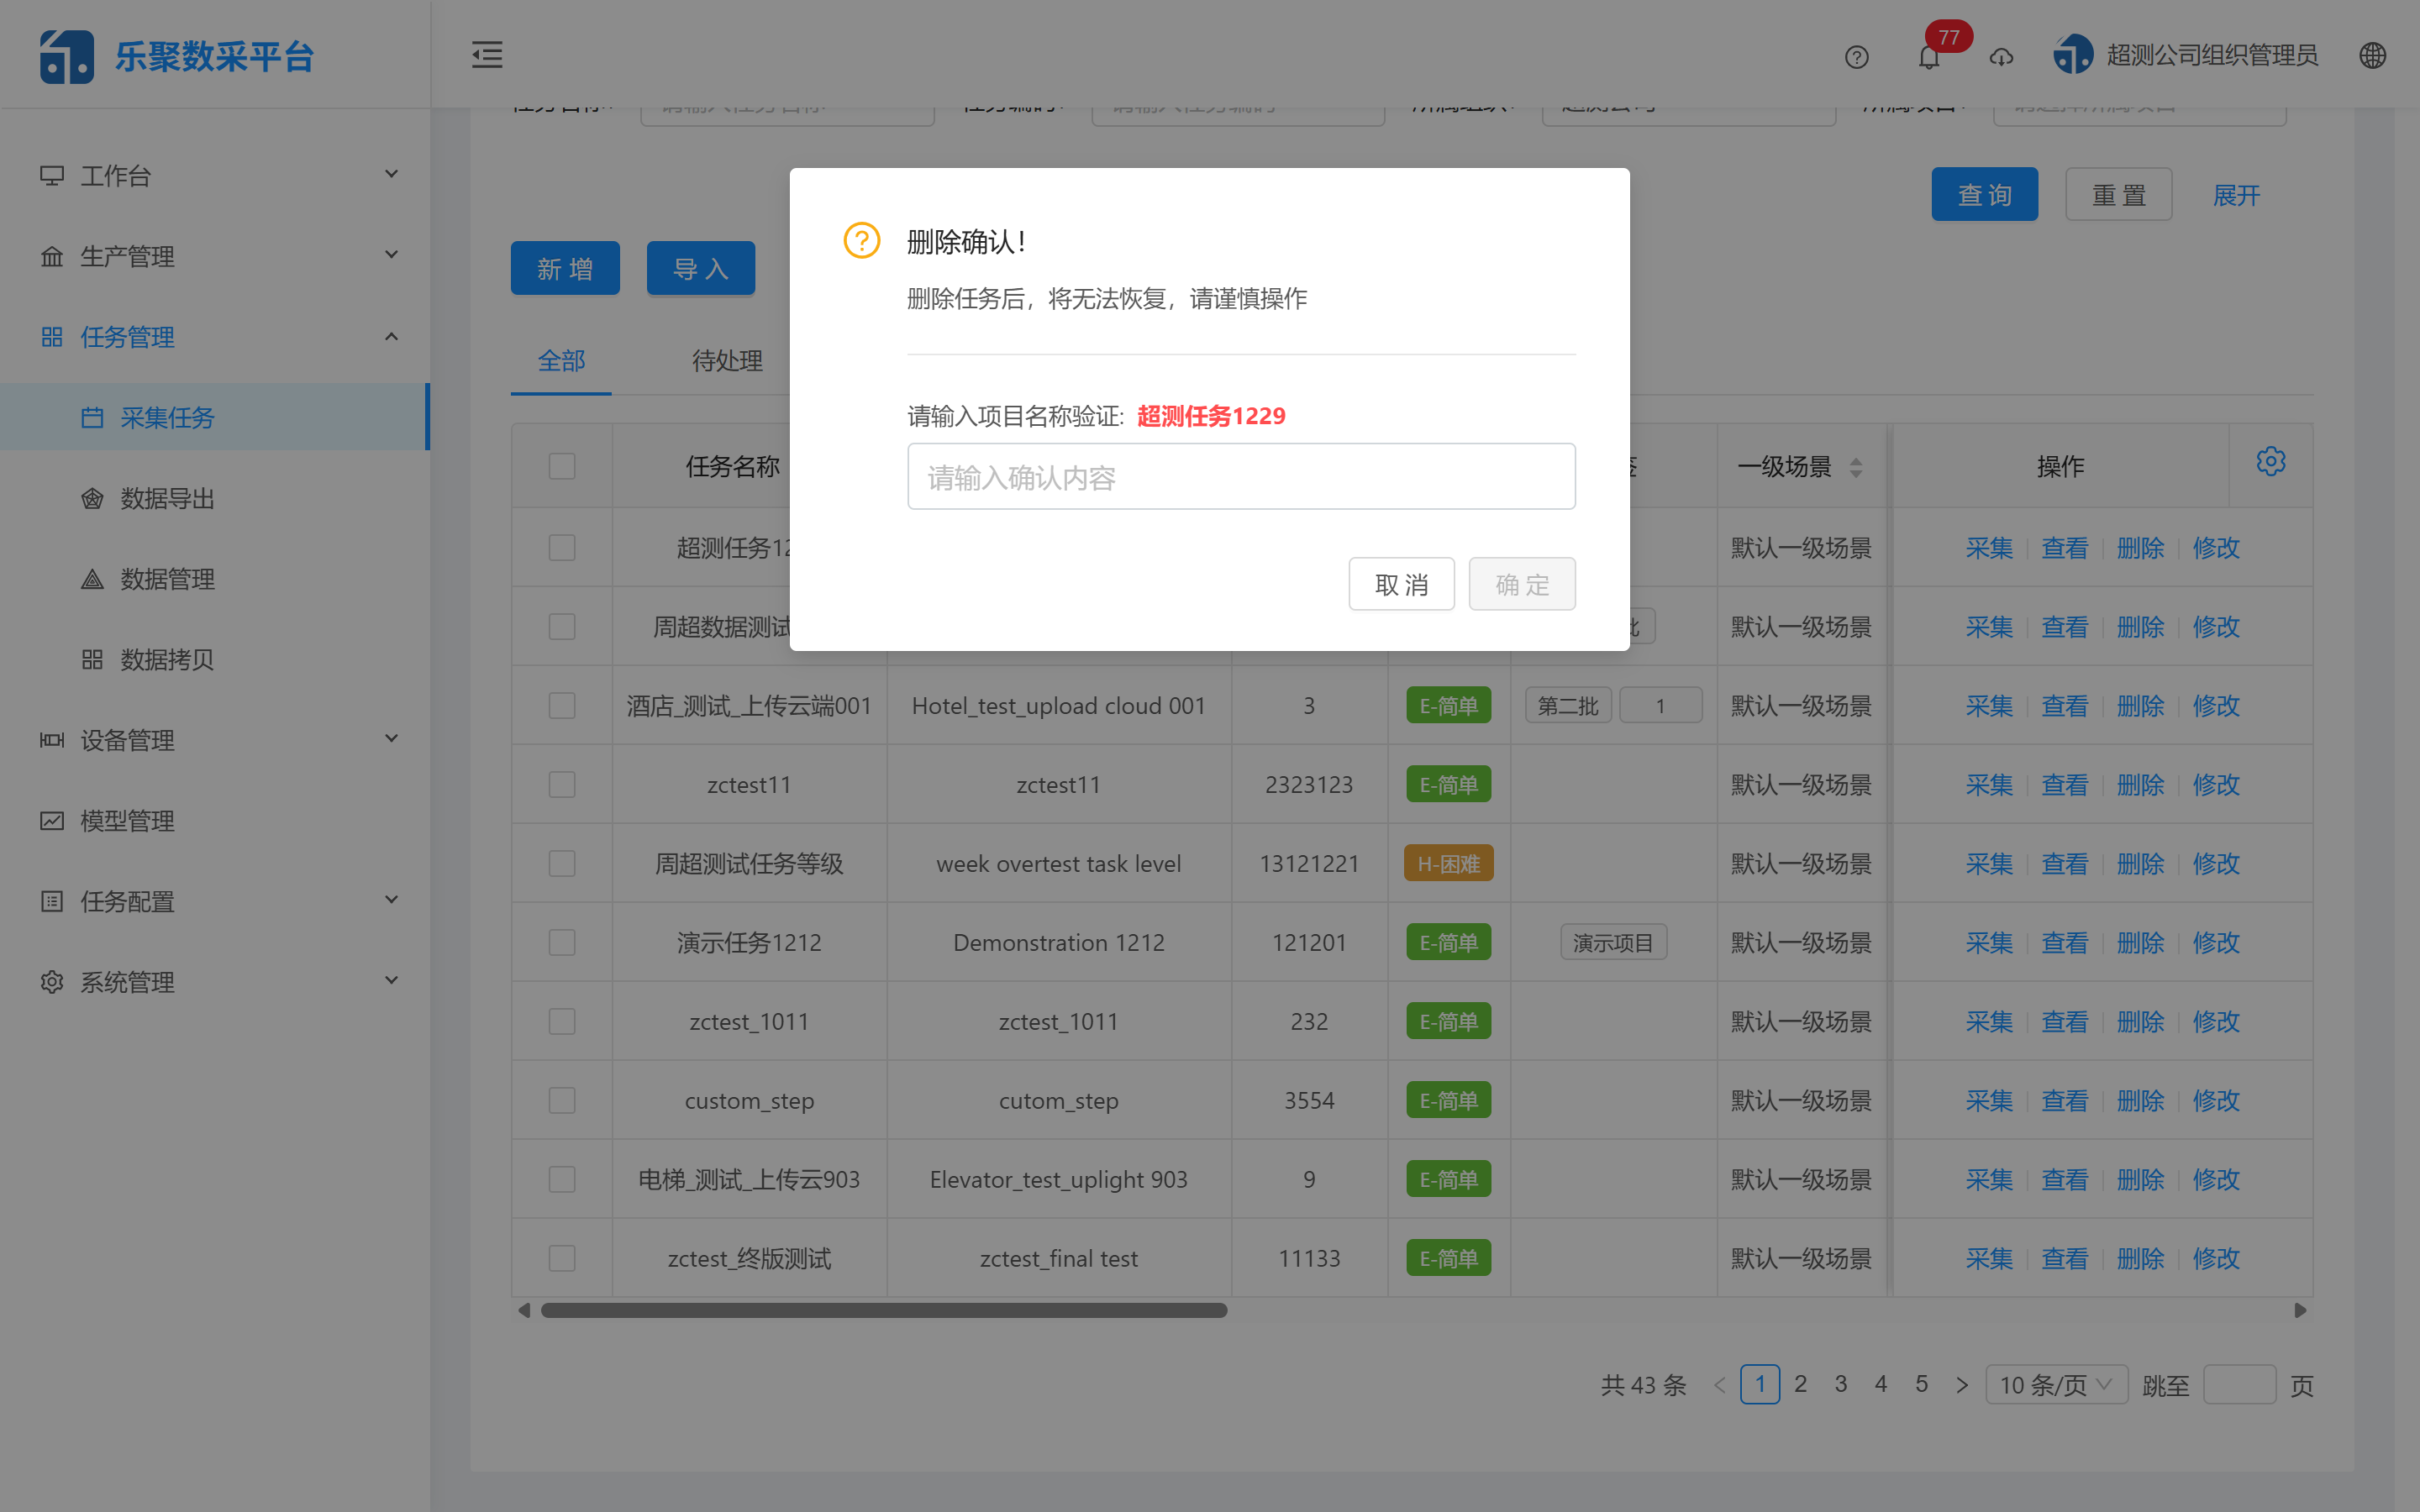Click the table column settings gear
The width and height of the screenshot is (2420, 1512).
click(x=2271, y=461)
